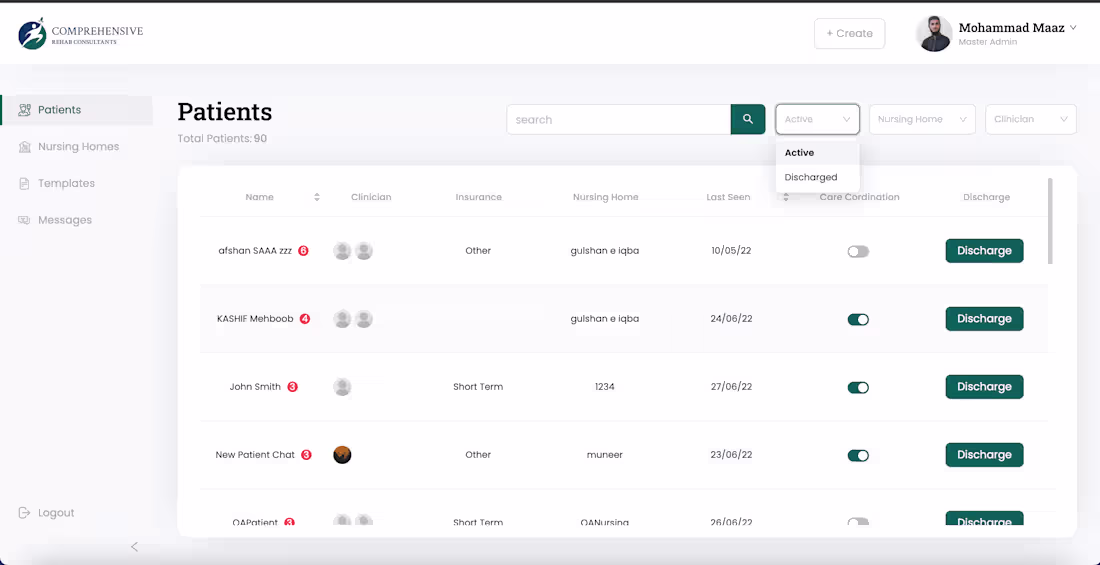Click the Messages sidebar icon
The height and width of the screenshot is (565, 1100).
click(25, 220)
